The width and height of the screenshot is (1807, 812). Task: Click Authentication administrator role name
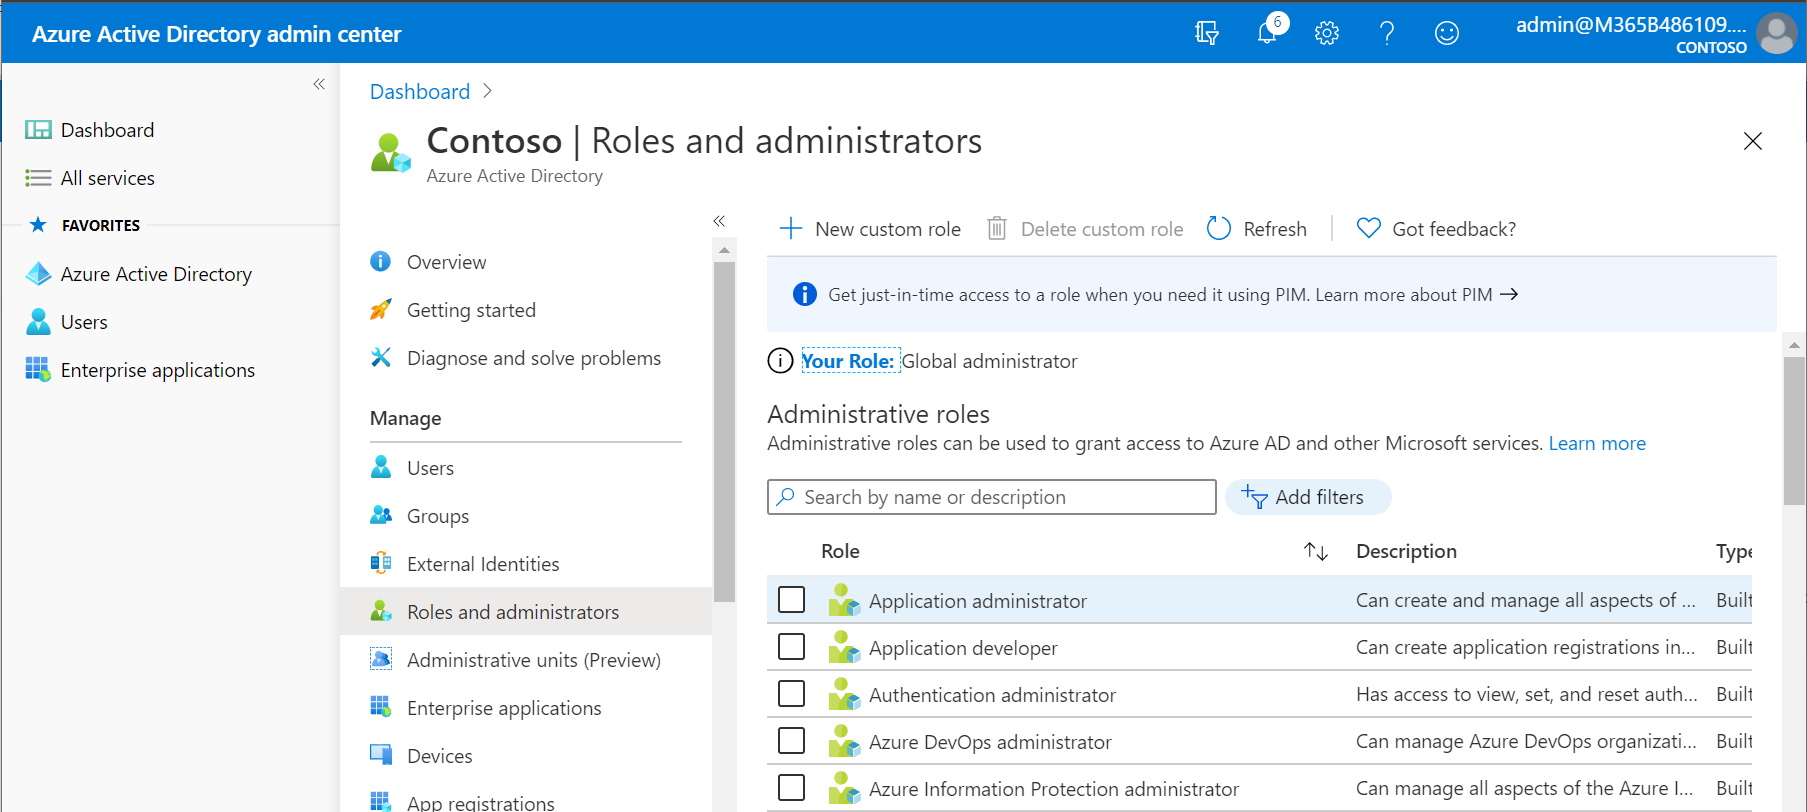click(x=992, y=695)
